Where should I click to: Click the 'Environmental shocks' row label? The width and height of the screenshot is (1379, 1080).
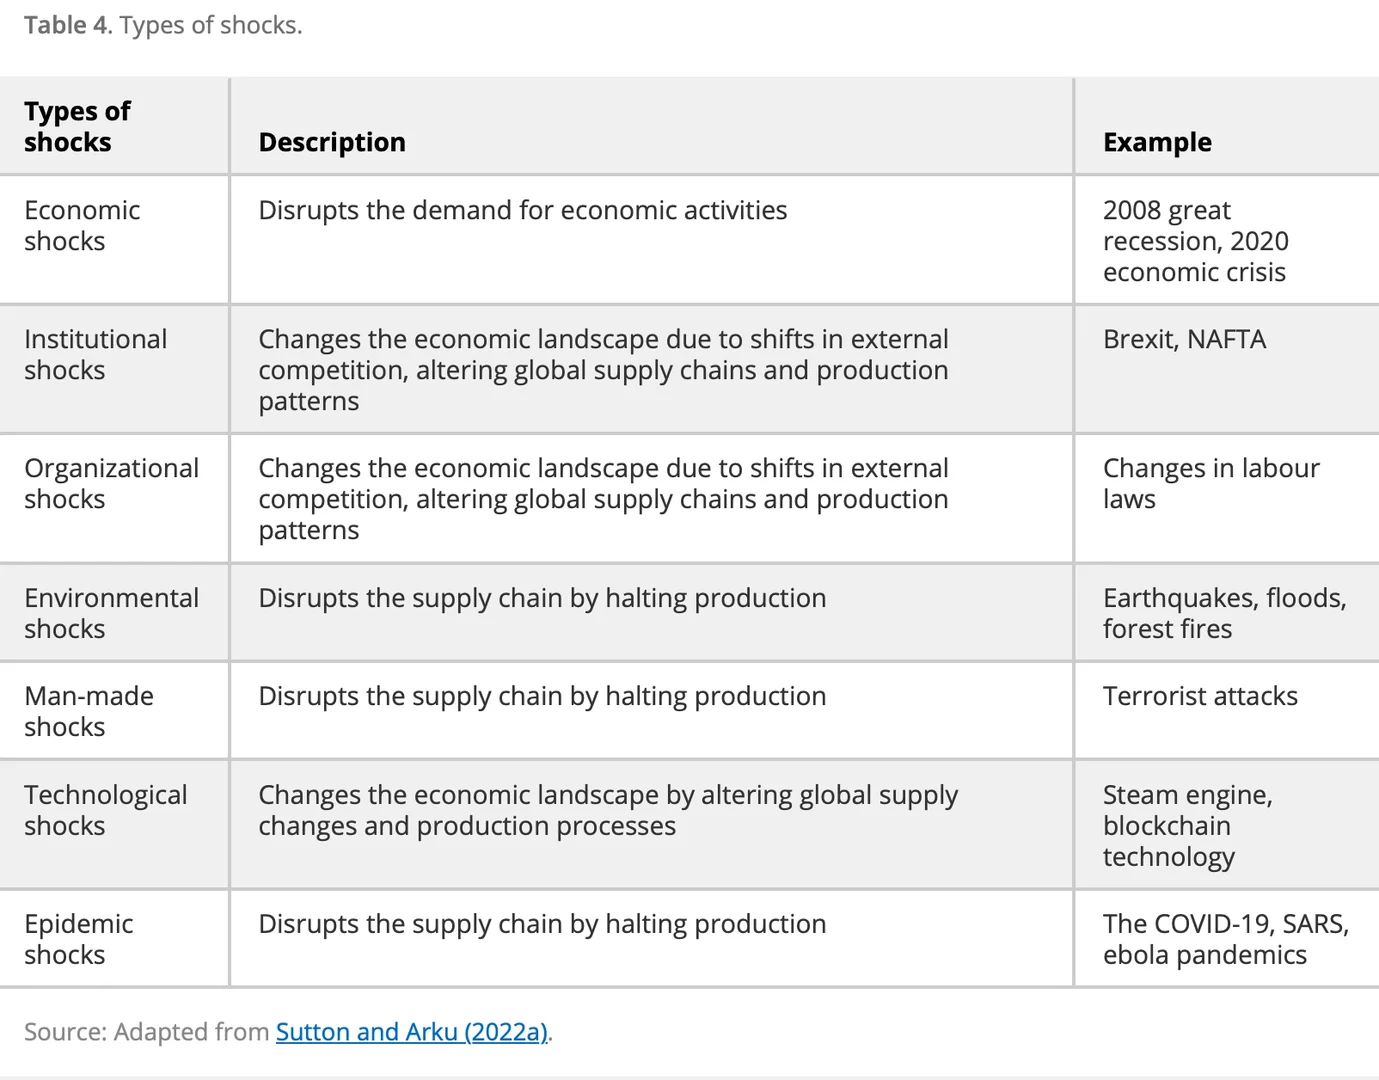pos(111,613)
